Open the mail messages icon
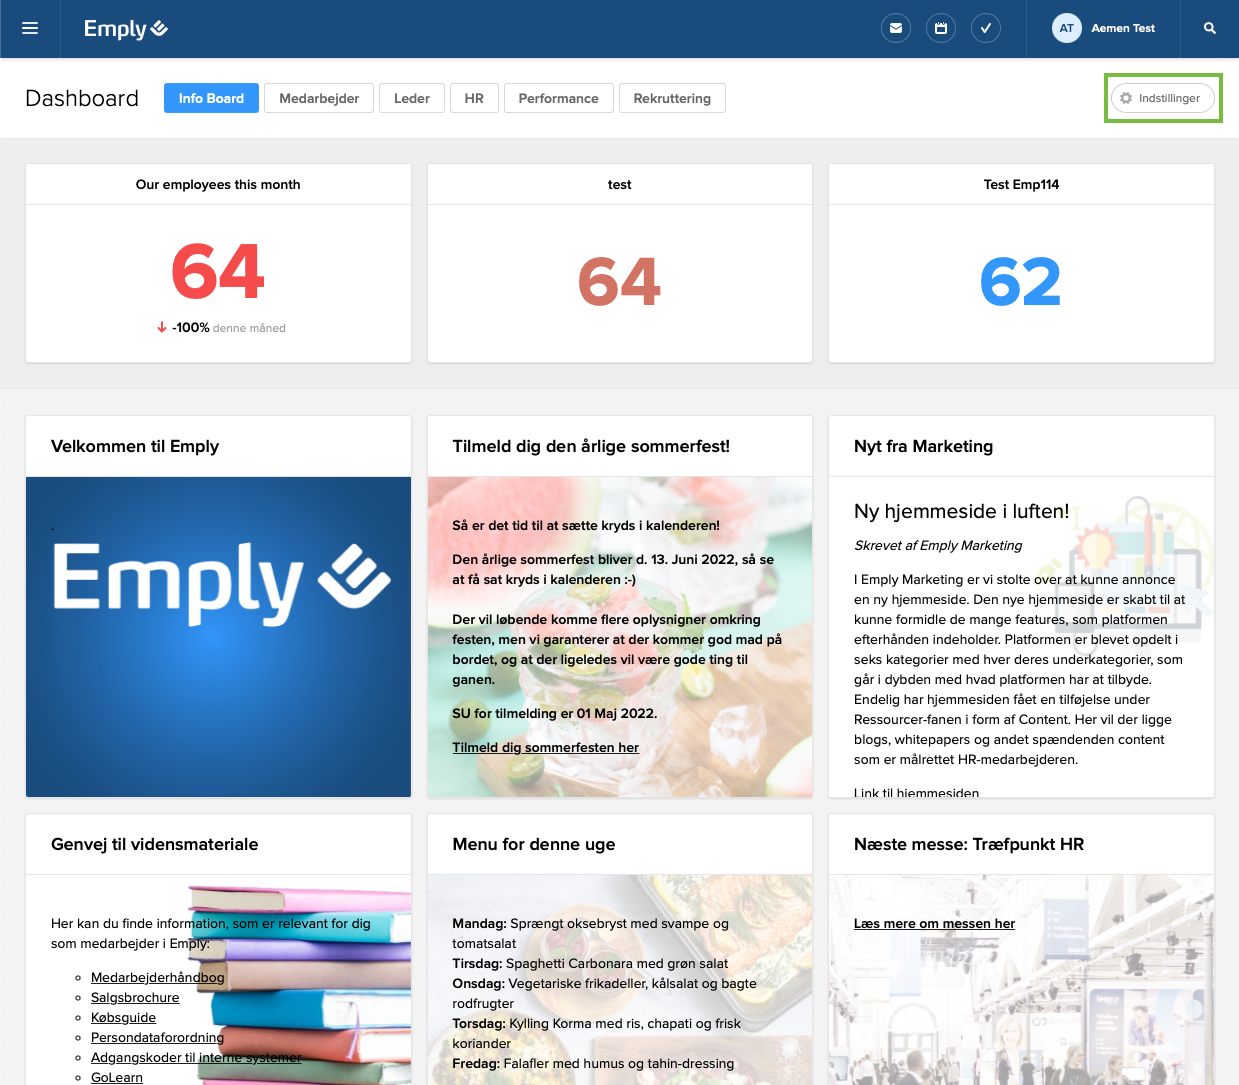The height and width of the screenshot is (1085, 1239). coord(896,28)
